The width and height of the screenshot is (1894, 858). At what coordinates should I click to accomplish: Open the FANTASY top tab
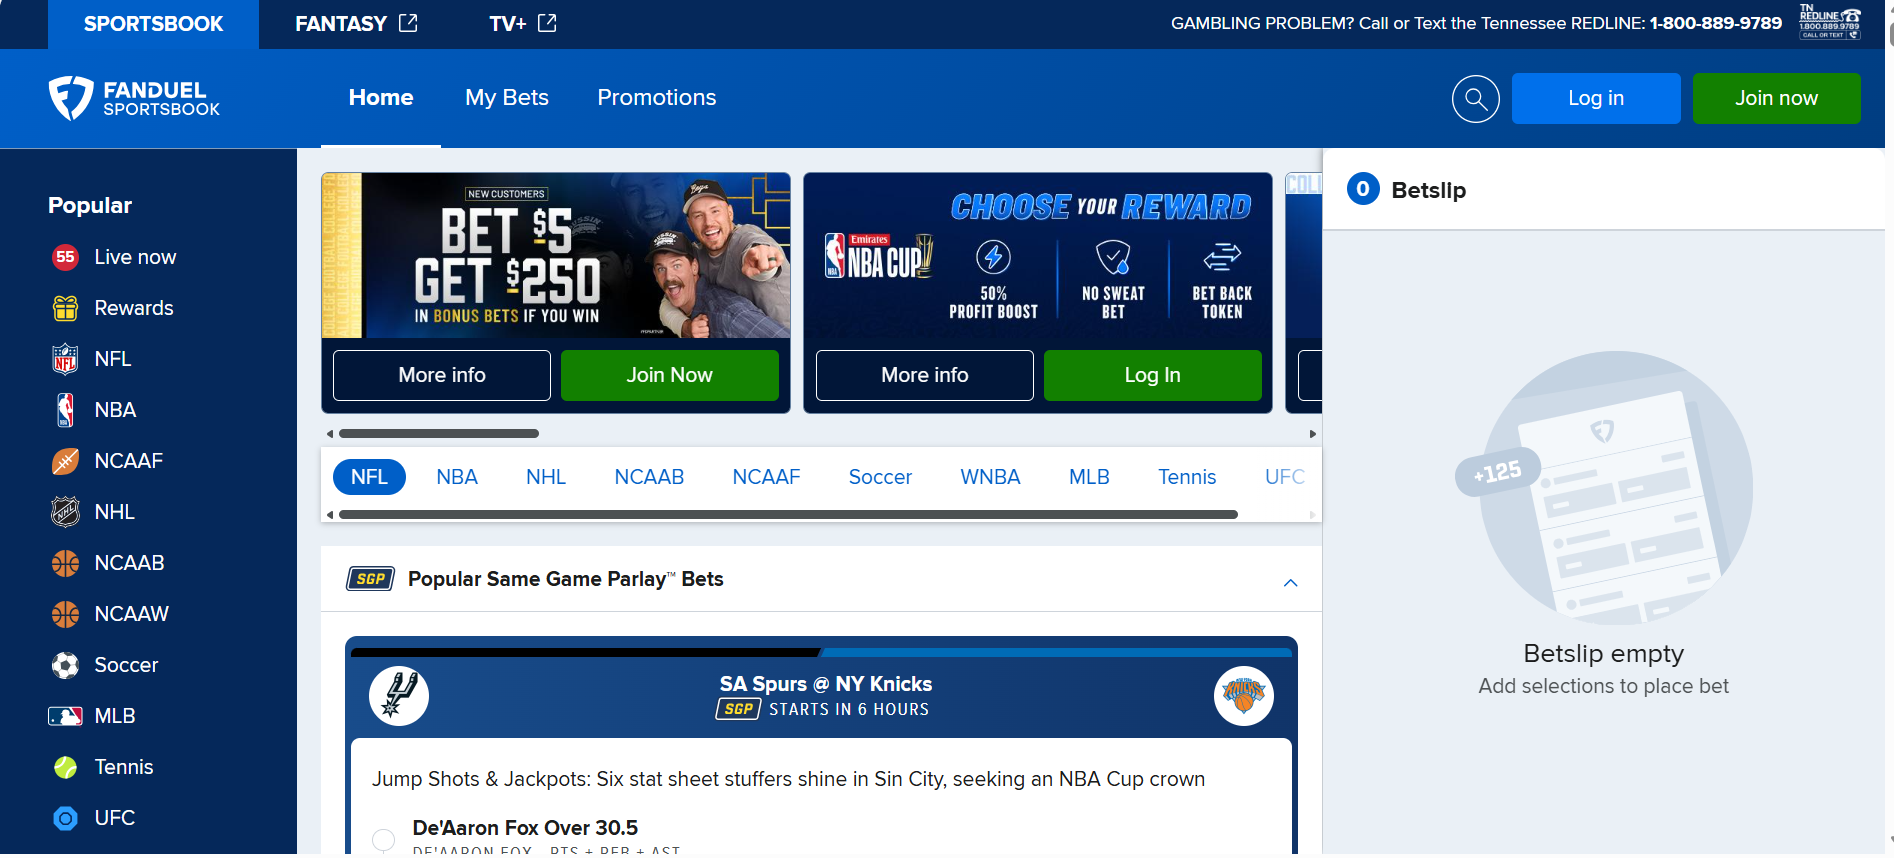356,24
